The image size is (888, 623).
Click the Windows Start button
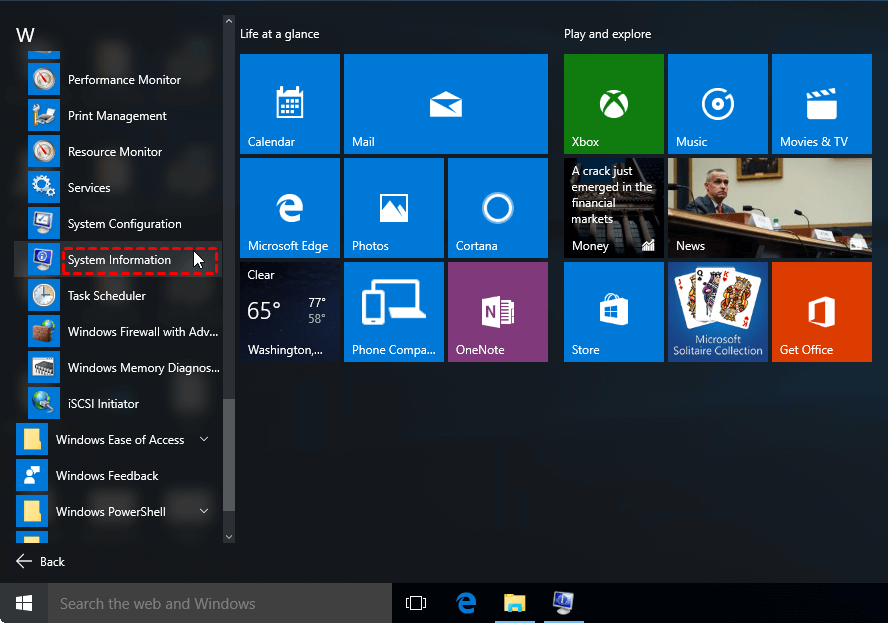[24, 603]
